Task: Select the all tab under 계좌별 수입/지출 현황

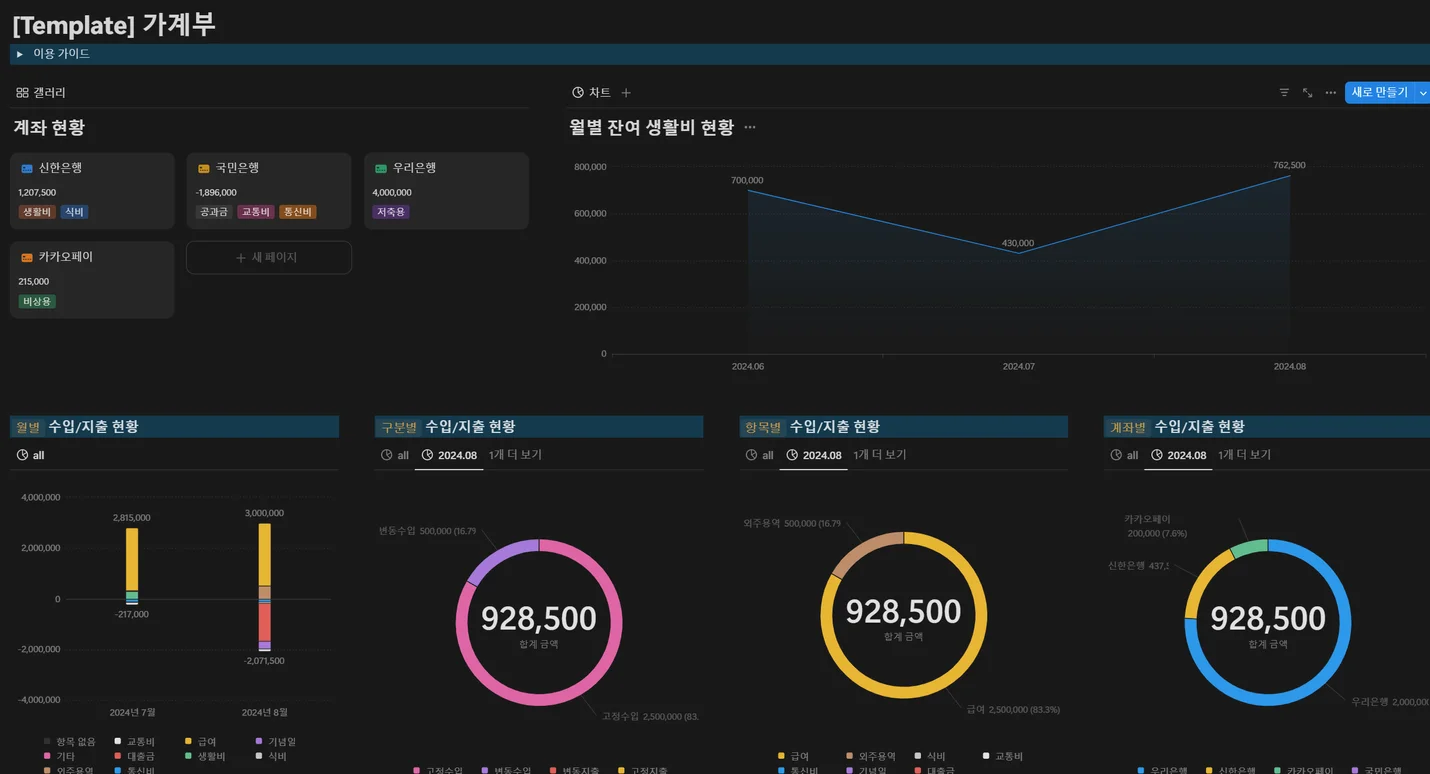Action: 1124,455
